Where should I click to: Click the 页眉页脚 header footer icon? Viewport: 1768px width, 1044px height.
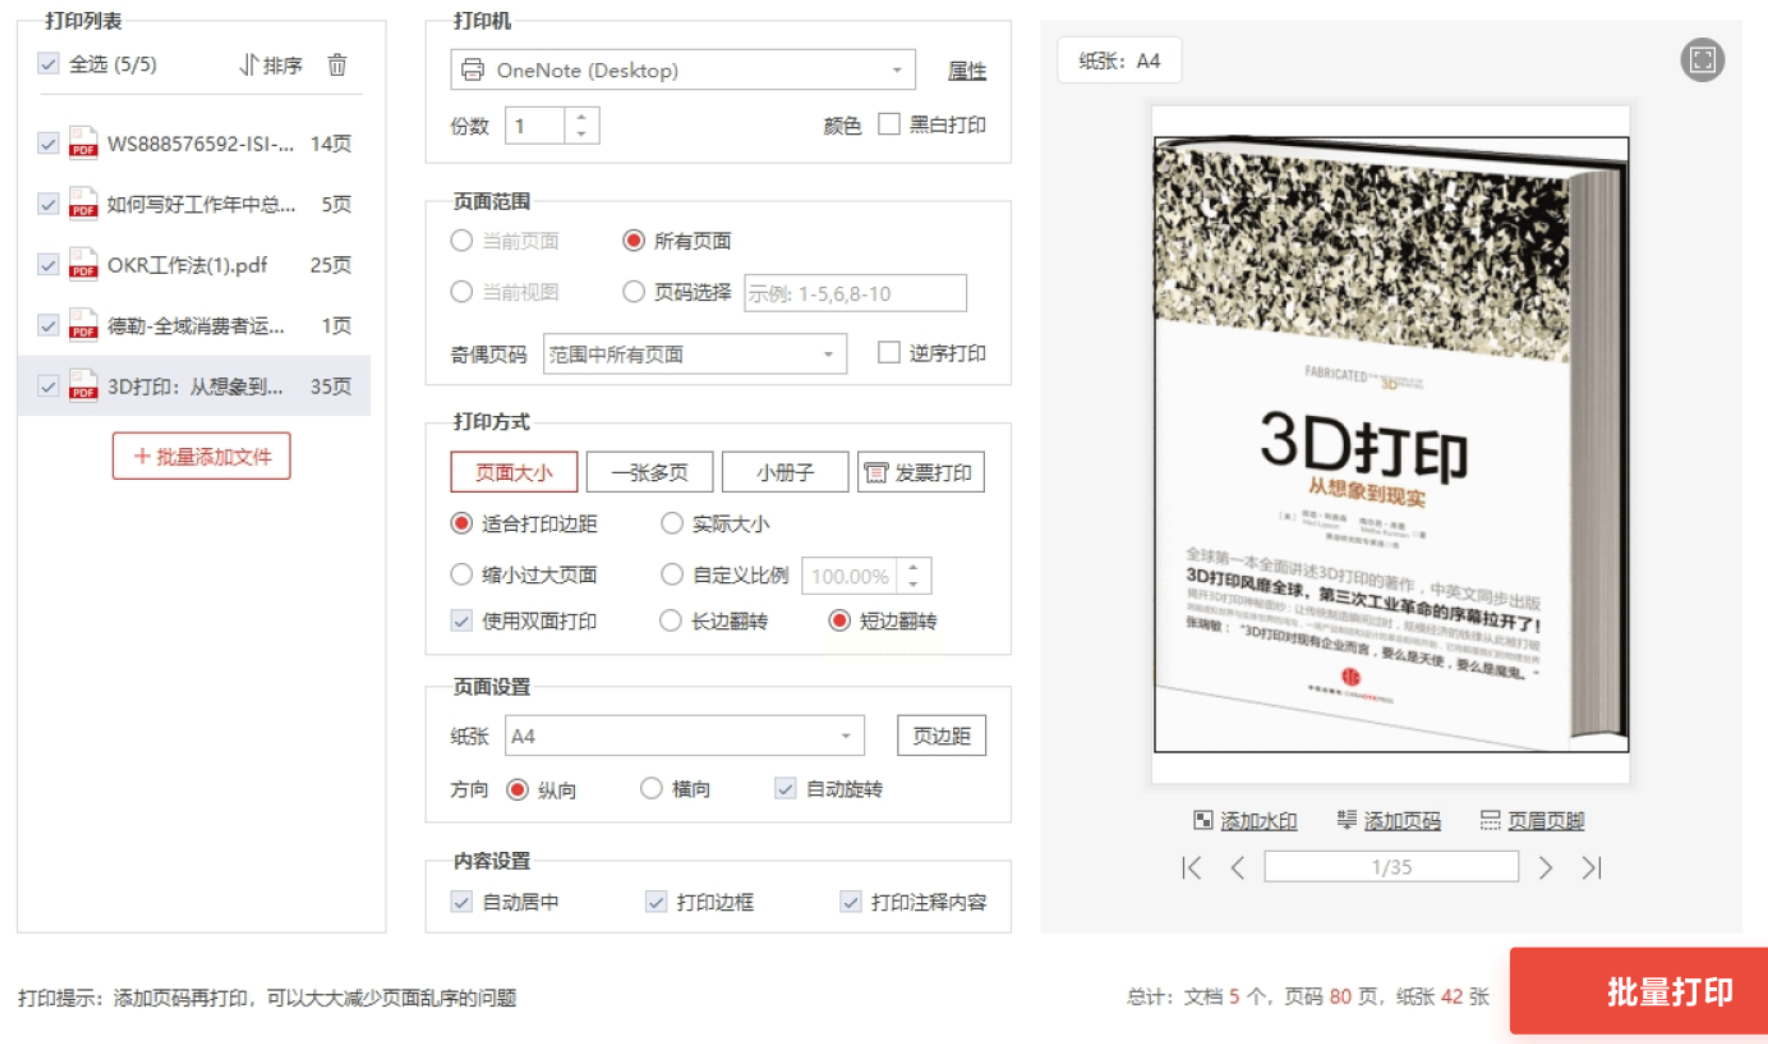(x=1490, y=820)
